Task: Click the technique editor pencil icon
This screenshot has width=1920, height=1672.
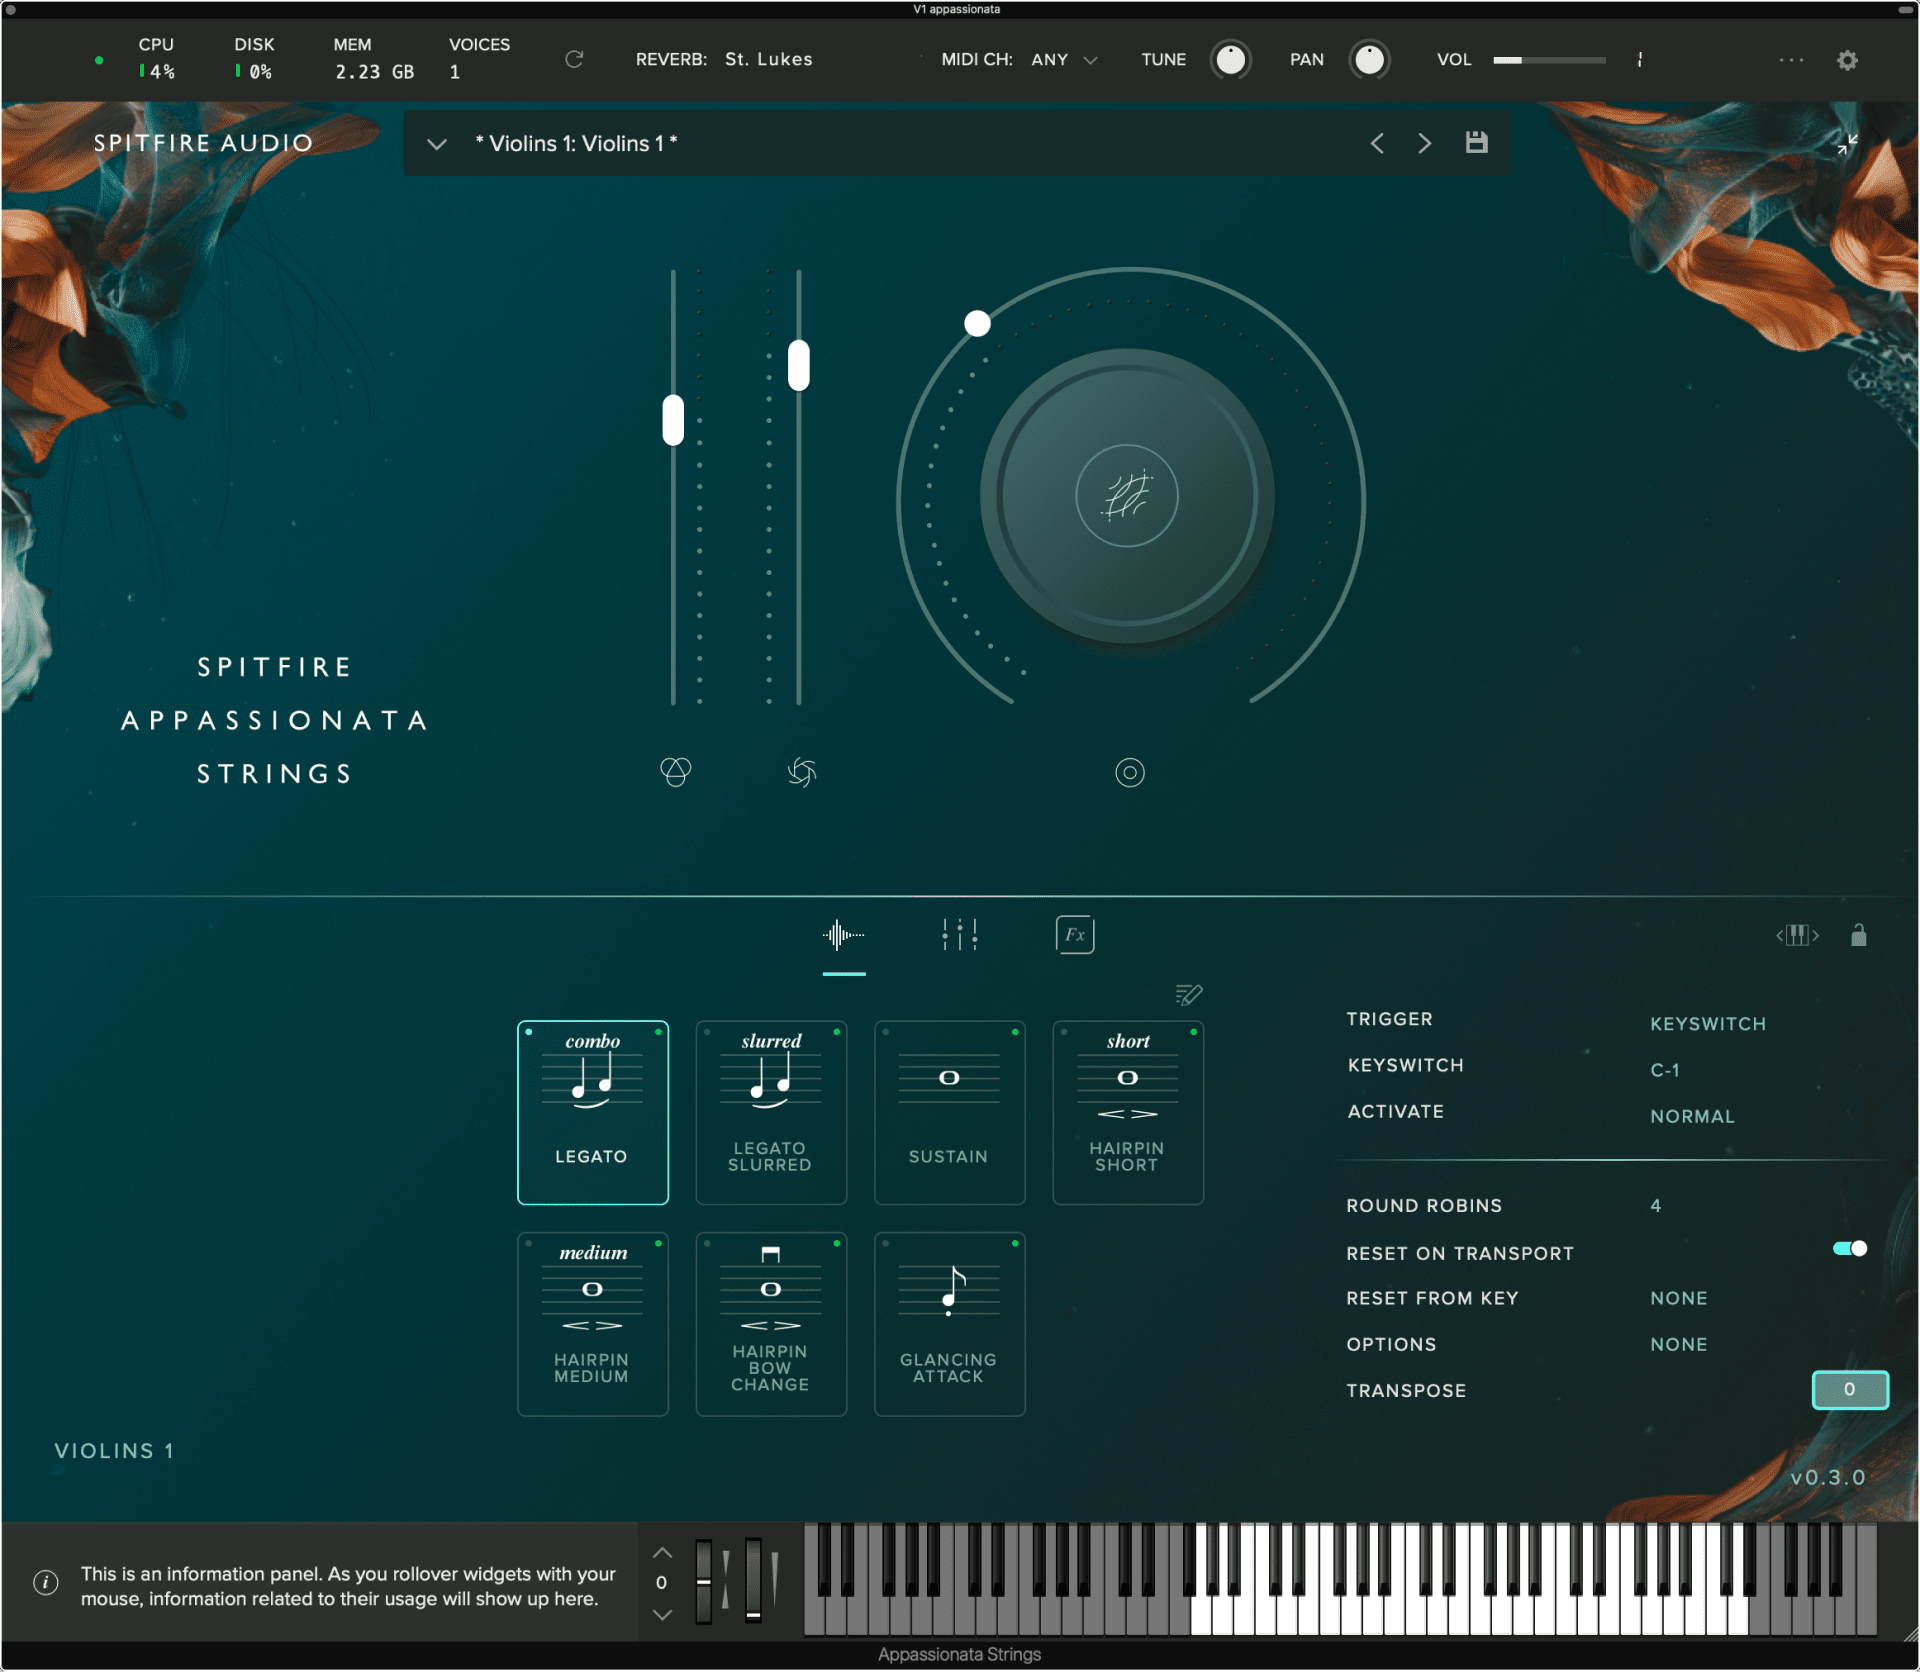Action: click(1188, 994)
